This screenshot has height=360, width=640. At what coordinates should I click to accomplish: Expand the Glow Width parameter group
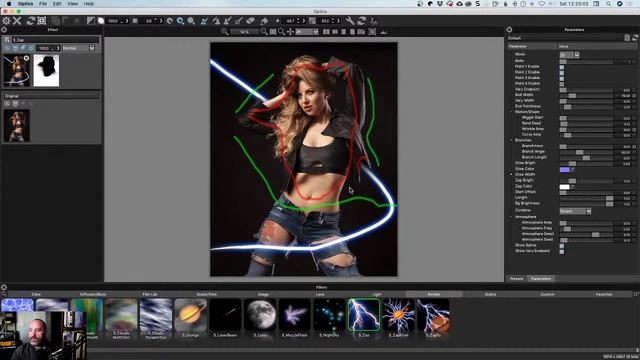[511, 174]
